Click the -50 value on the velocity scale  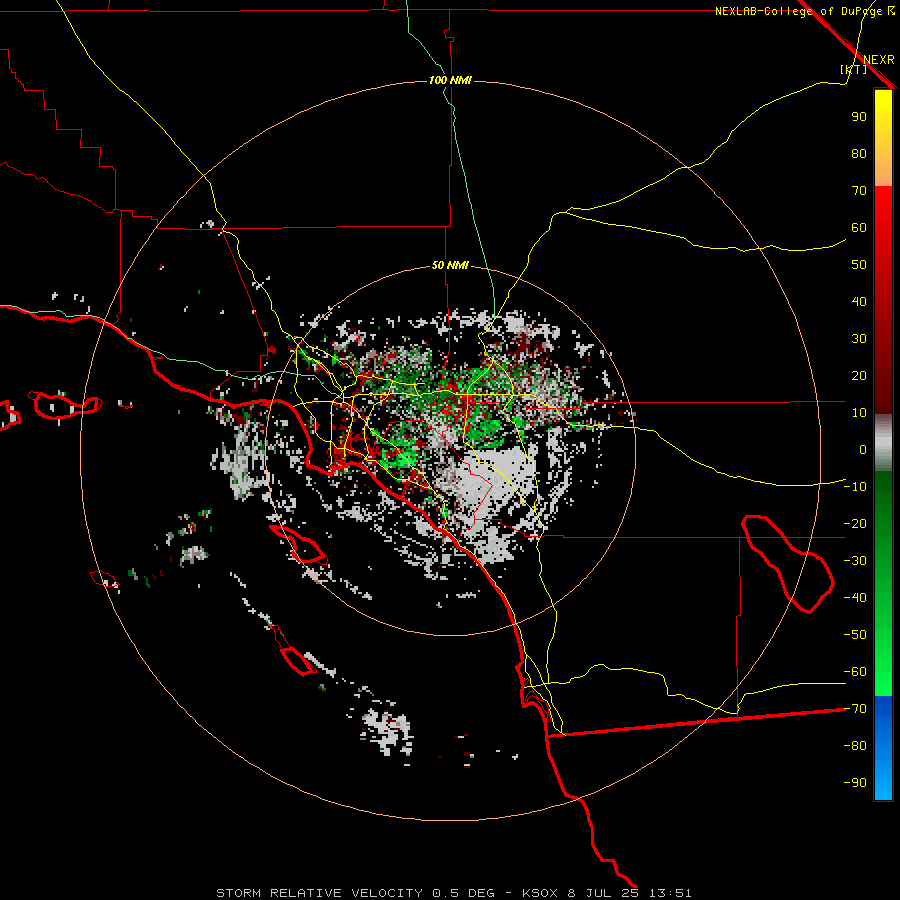tap(855, 635)
